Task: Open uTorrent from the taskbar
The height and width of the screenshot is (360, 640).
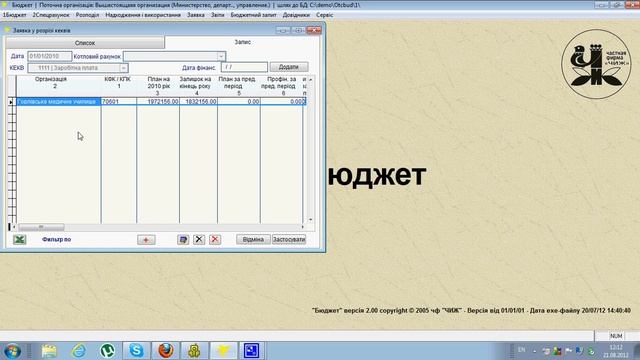Action: [x=107, y=351]
